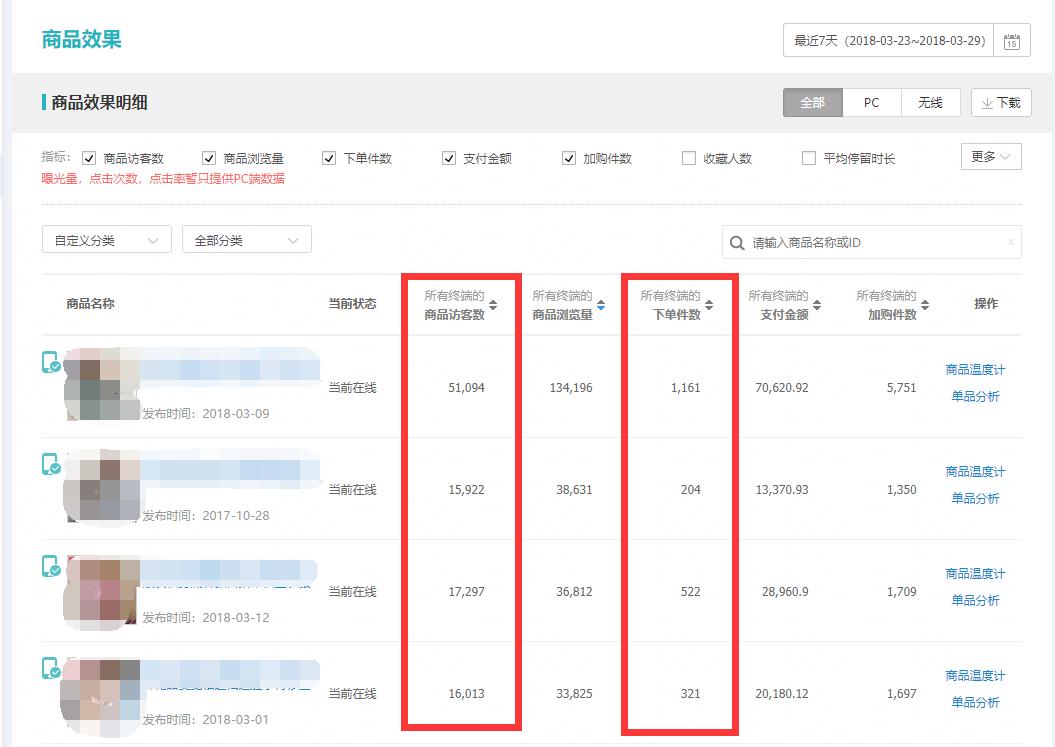This screenshot has width=1055, height=747.
Task: Click the sort arrows on 加购件数 column
Action: point(927,304)
